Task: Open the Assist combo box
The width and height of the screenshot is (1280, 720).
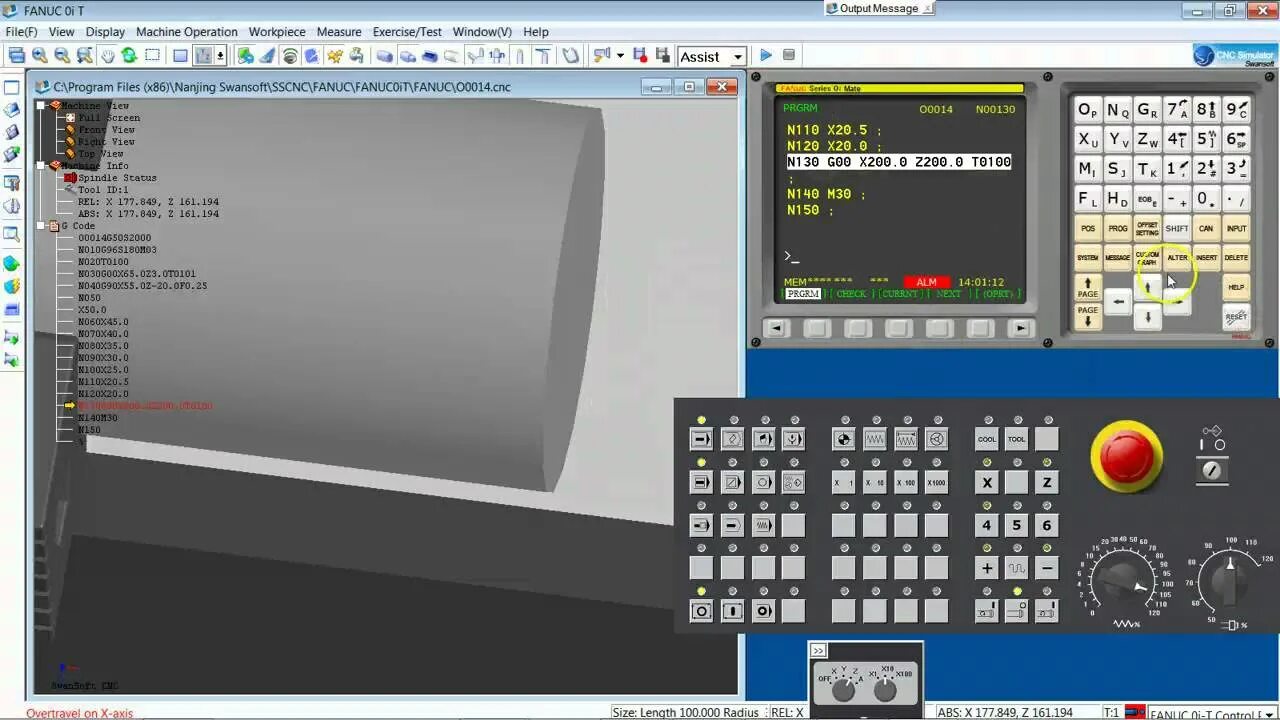Action: pos(712,57)
